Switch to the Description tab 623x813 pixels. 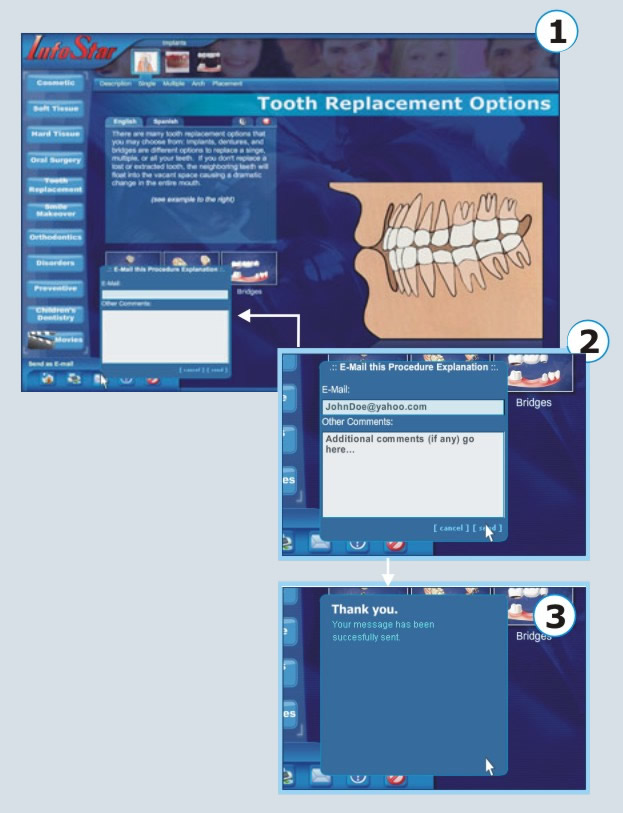click(115, 83)
